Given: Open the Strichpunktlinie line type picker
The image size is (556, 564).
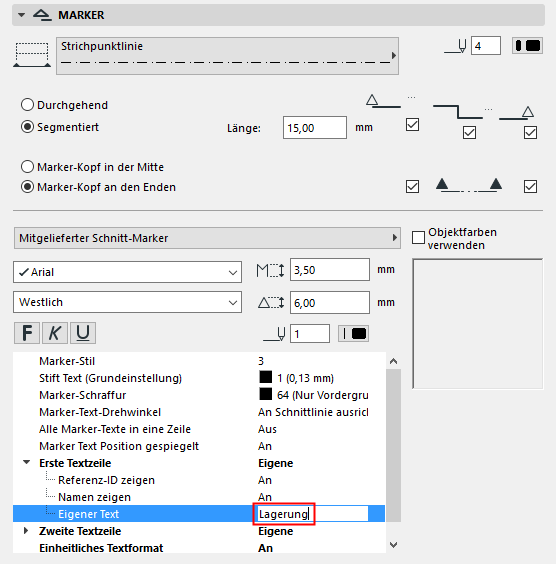Looking at the screenshot, I should (x=227, y=56).
